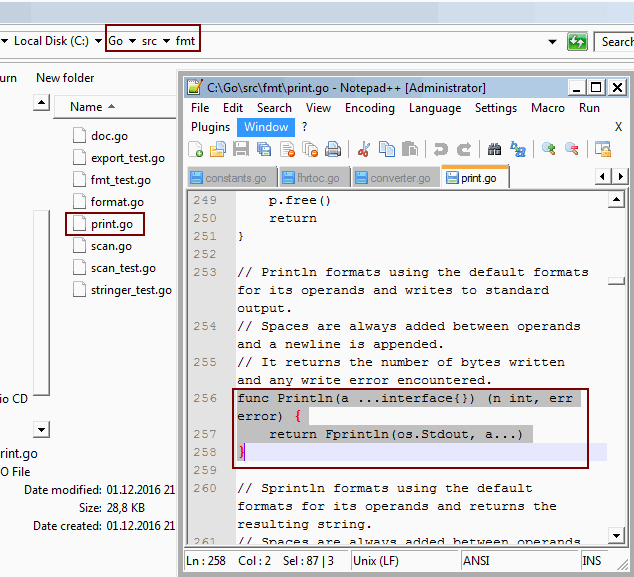
Task: Click the Undo arrow icon
Action: tap(440, 150)
